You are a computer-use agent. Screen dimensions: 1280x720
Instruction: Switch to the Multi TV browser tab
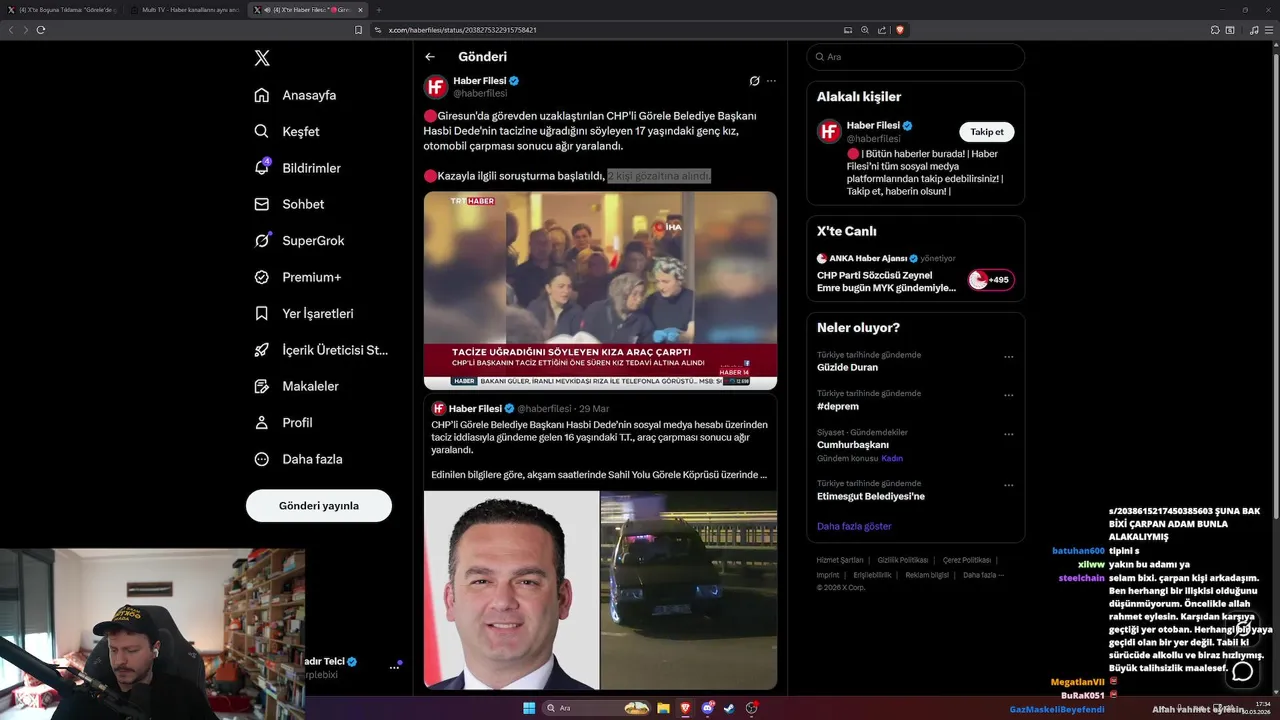click(x=185, y=10)
